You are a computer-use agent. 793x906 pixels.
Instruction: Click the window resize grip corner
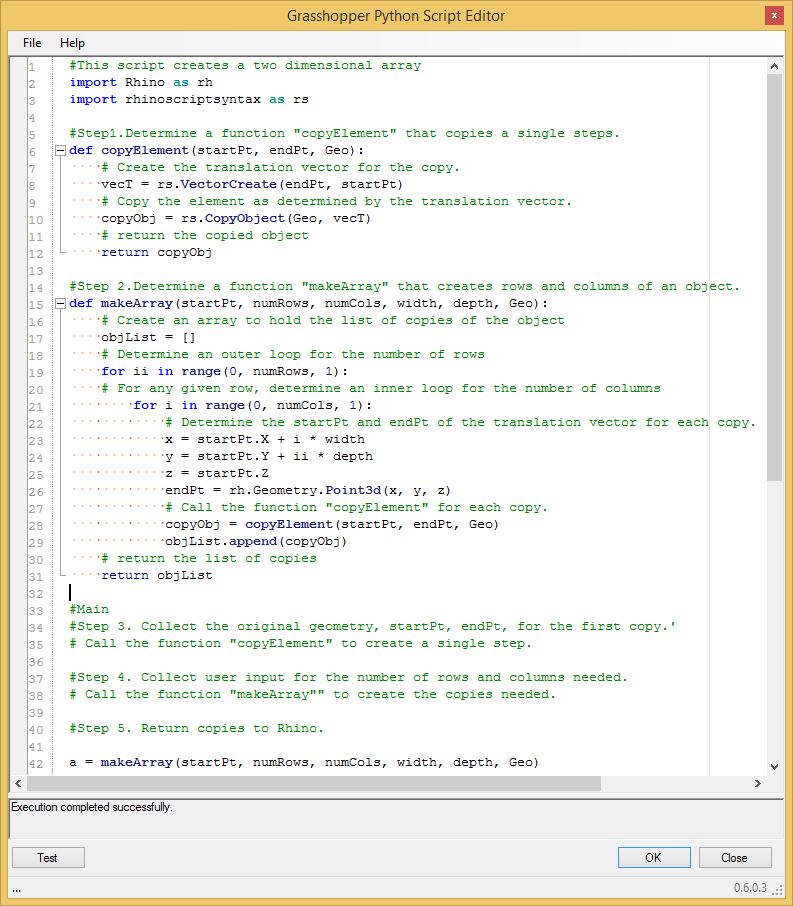tap(779, 891)
